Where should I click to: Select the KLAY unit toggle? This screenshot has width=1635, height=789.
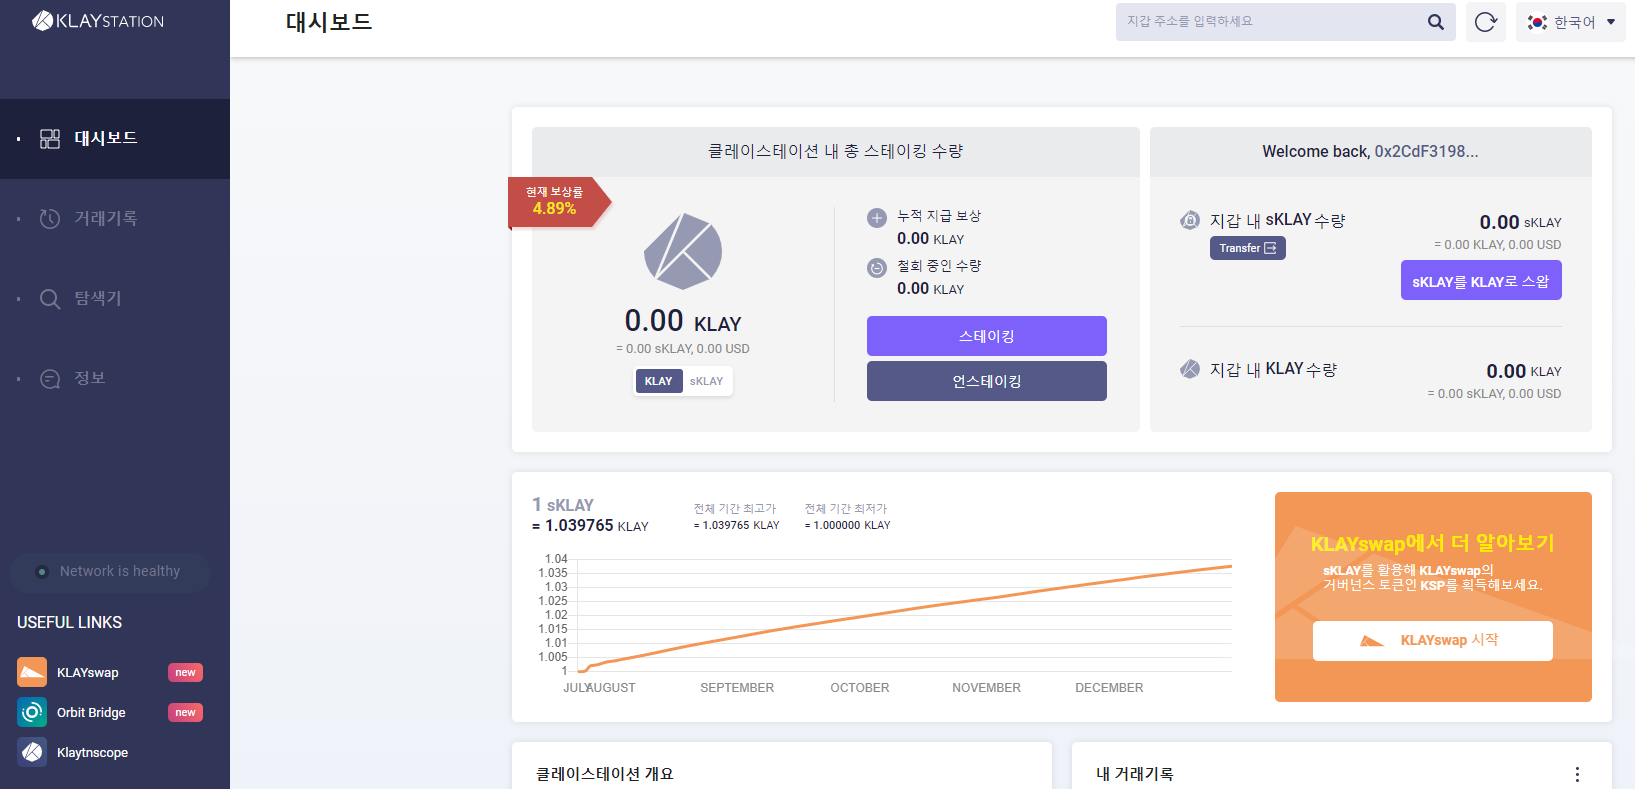click(658, 381)
